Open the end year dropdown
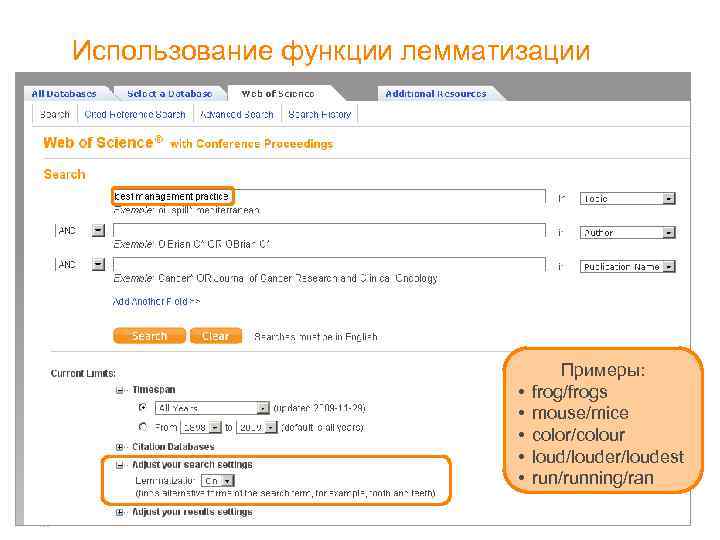The width and height of the screenshot is (720, 540). [x=256, y=428]
